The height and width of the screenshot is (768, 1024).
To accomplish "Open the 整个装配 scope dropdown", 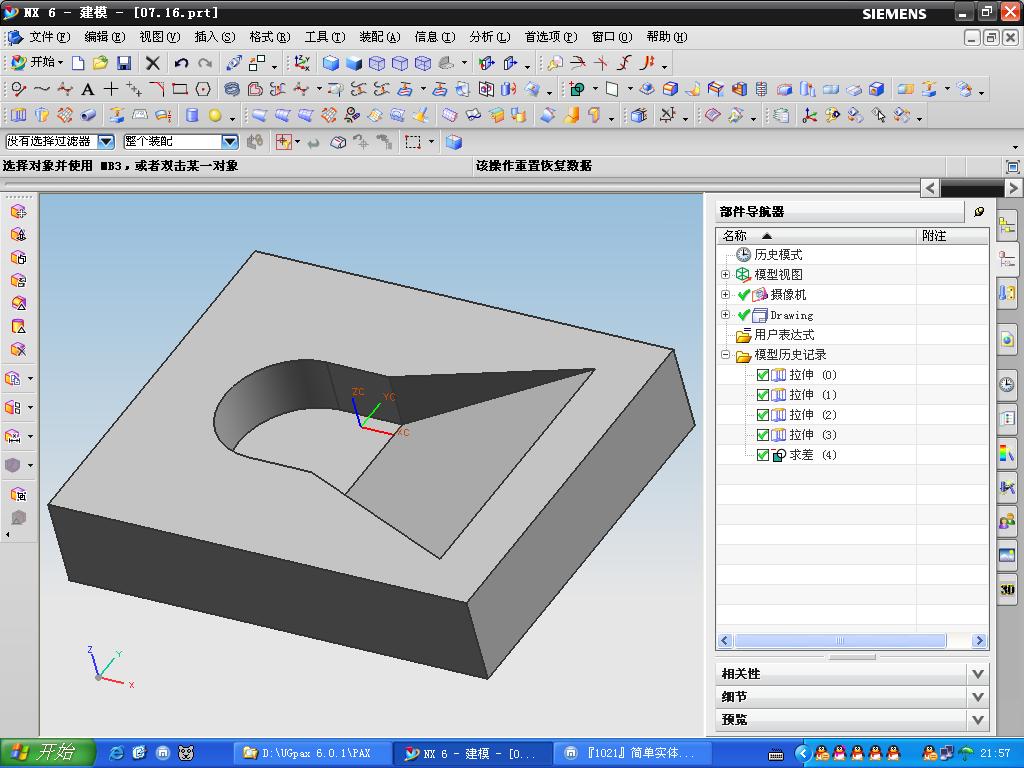I will click(x=229, y=141).
